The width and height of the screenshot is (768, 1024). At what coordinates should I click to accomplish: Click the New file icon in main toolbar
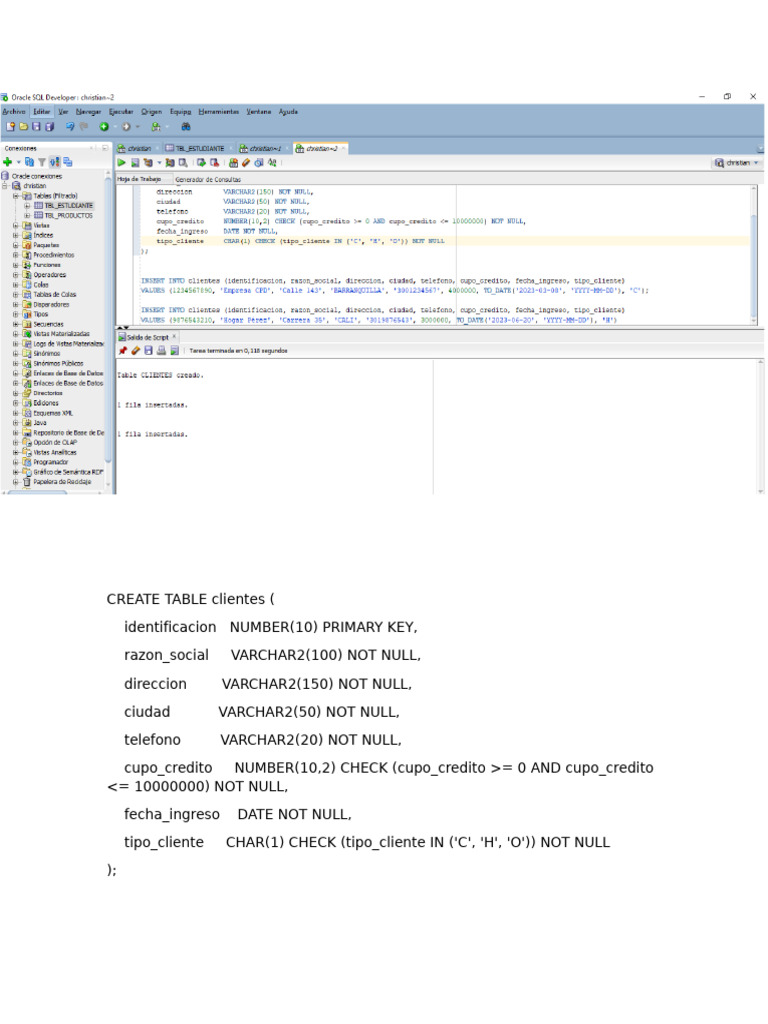[x=10, y=127]
